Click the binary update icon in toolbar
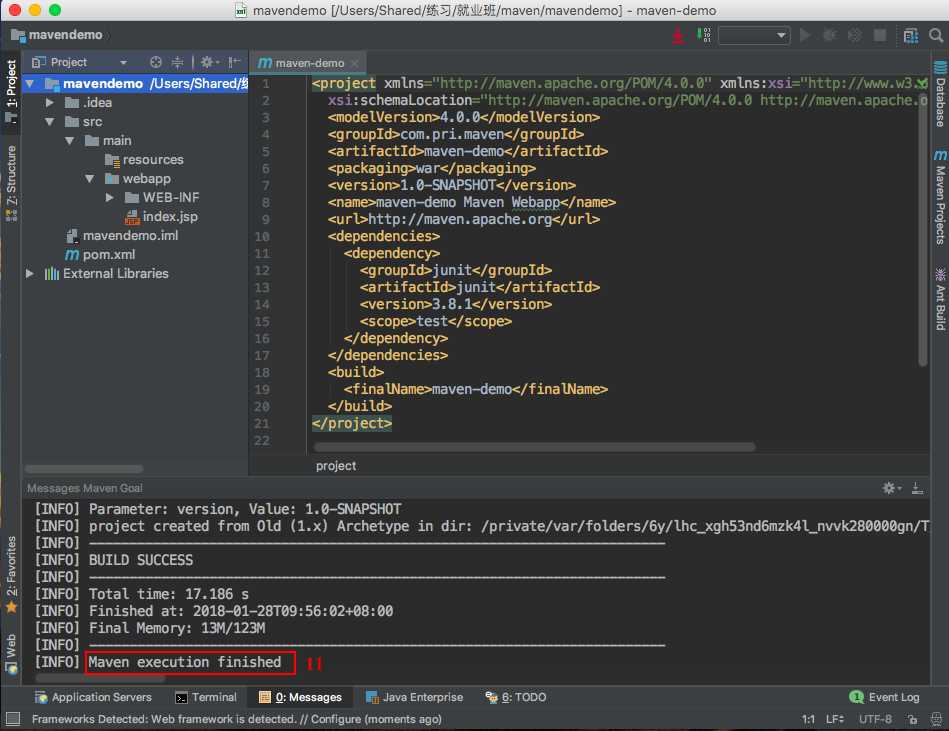Viewport: 949px width, 731px height. click(x=703, y=35)
